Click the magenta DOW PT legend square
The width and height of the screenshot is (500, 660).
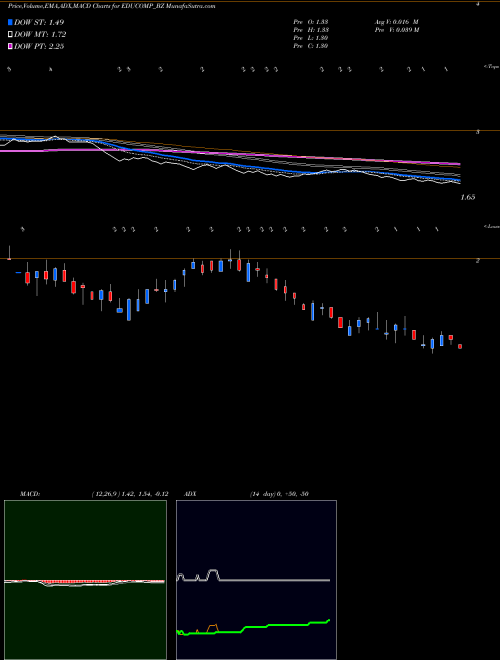tap(10, 46)
